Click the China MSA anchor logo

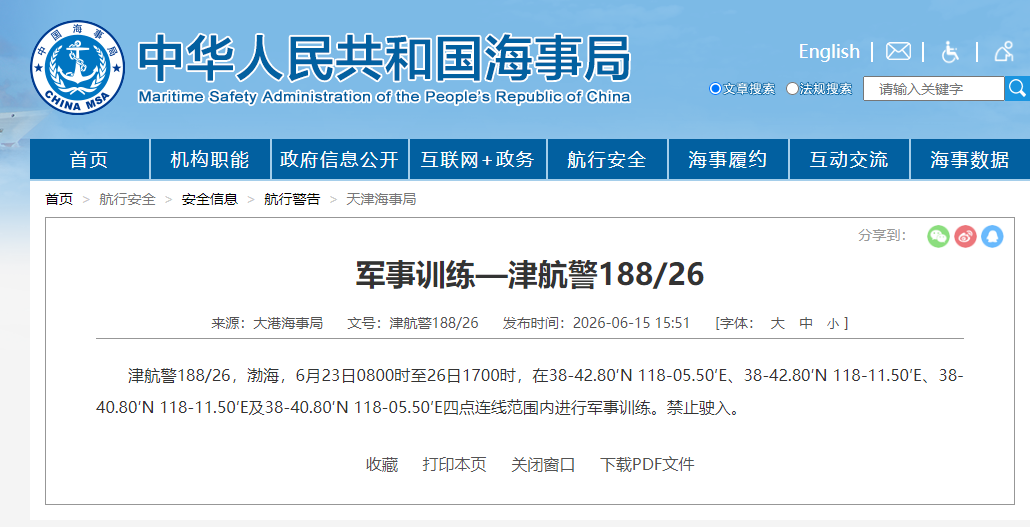(78, 67)
